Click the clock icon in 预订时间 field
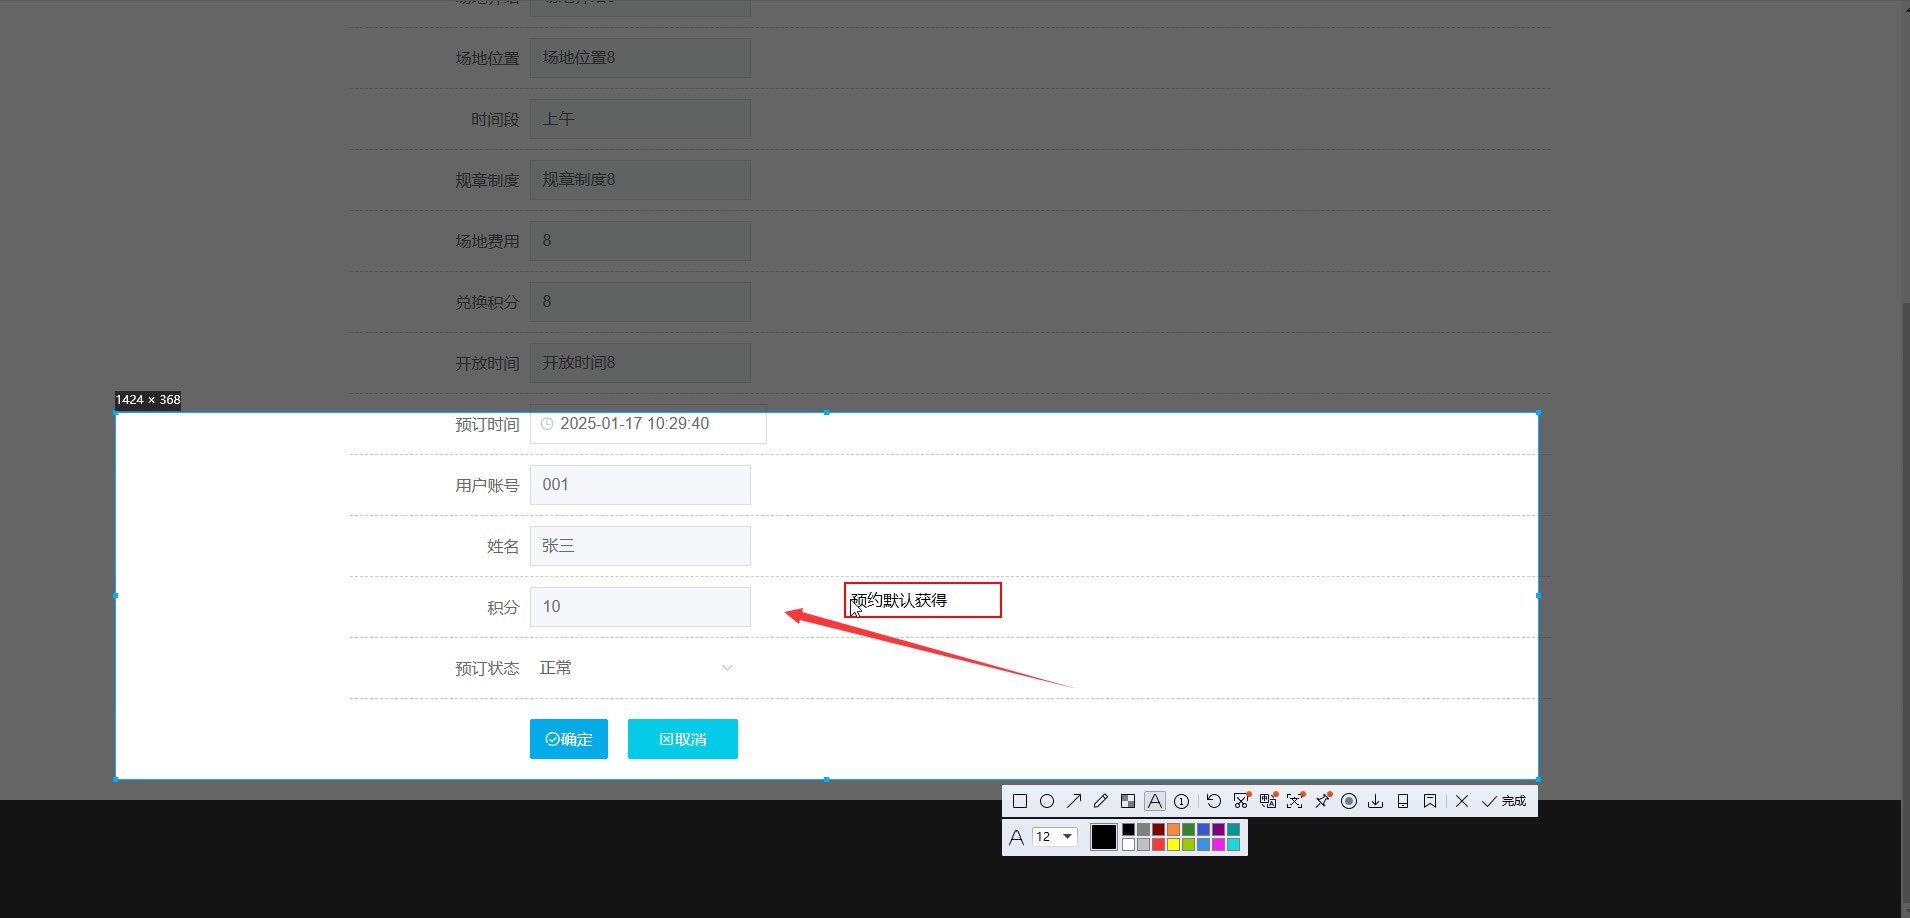Image resolution: width=1910 pixels, height=918 pixels. tap(547, 424)
